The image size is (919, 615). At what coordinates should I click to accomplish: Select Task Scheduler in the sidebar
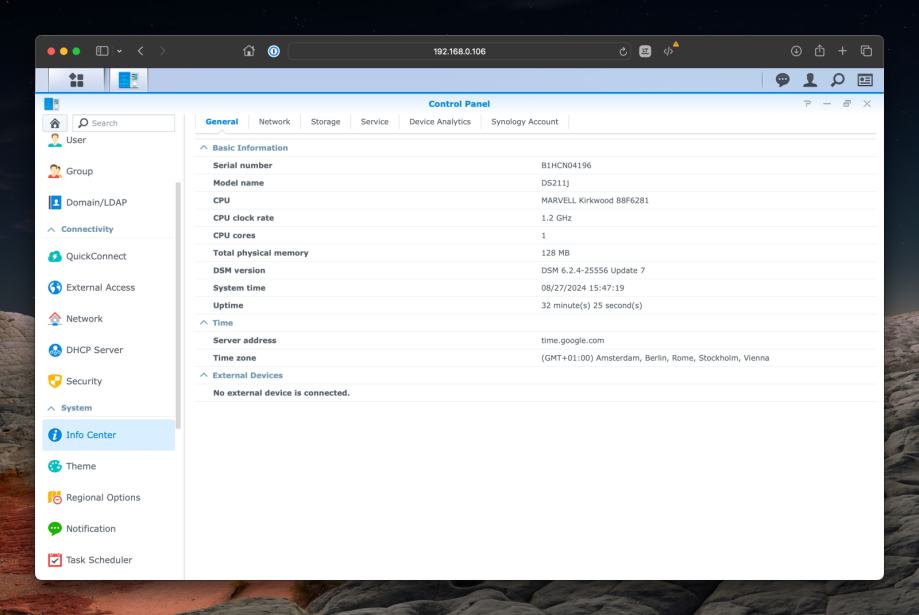click(x=98, y=560)
